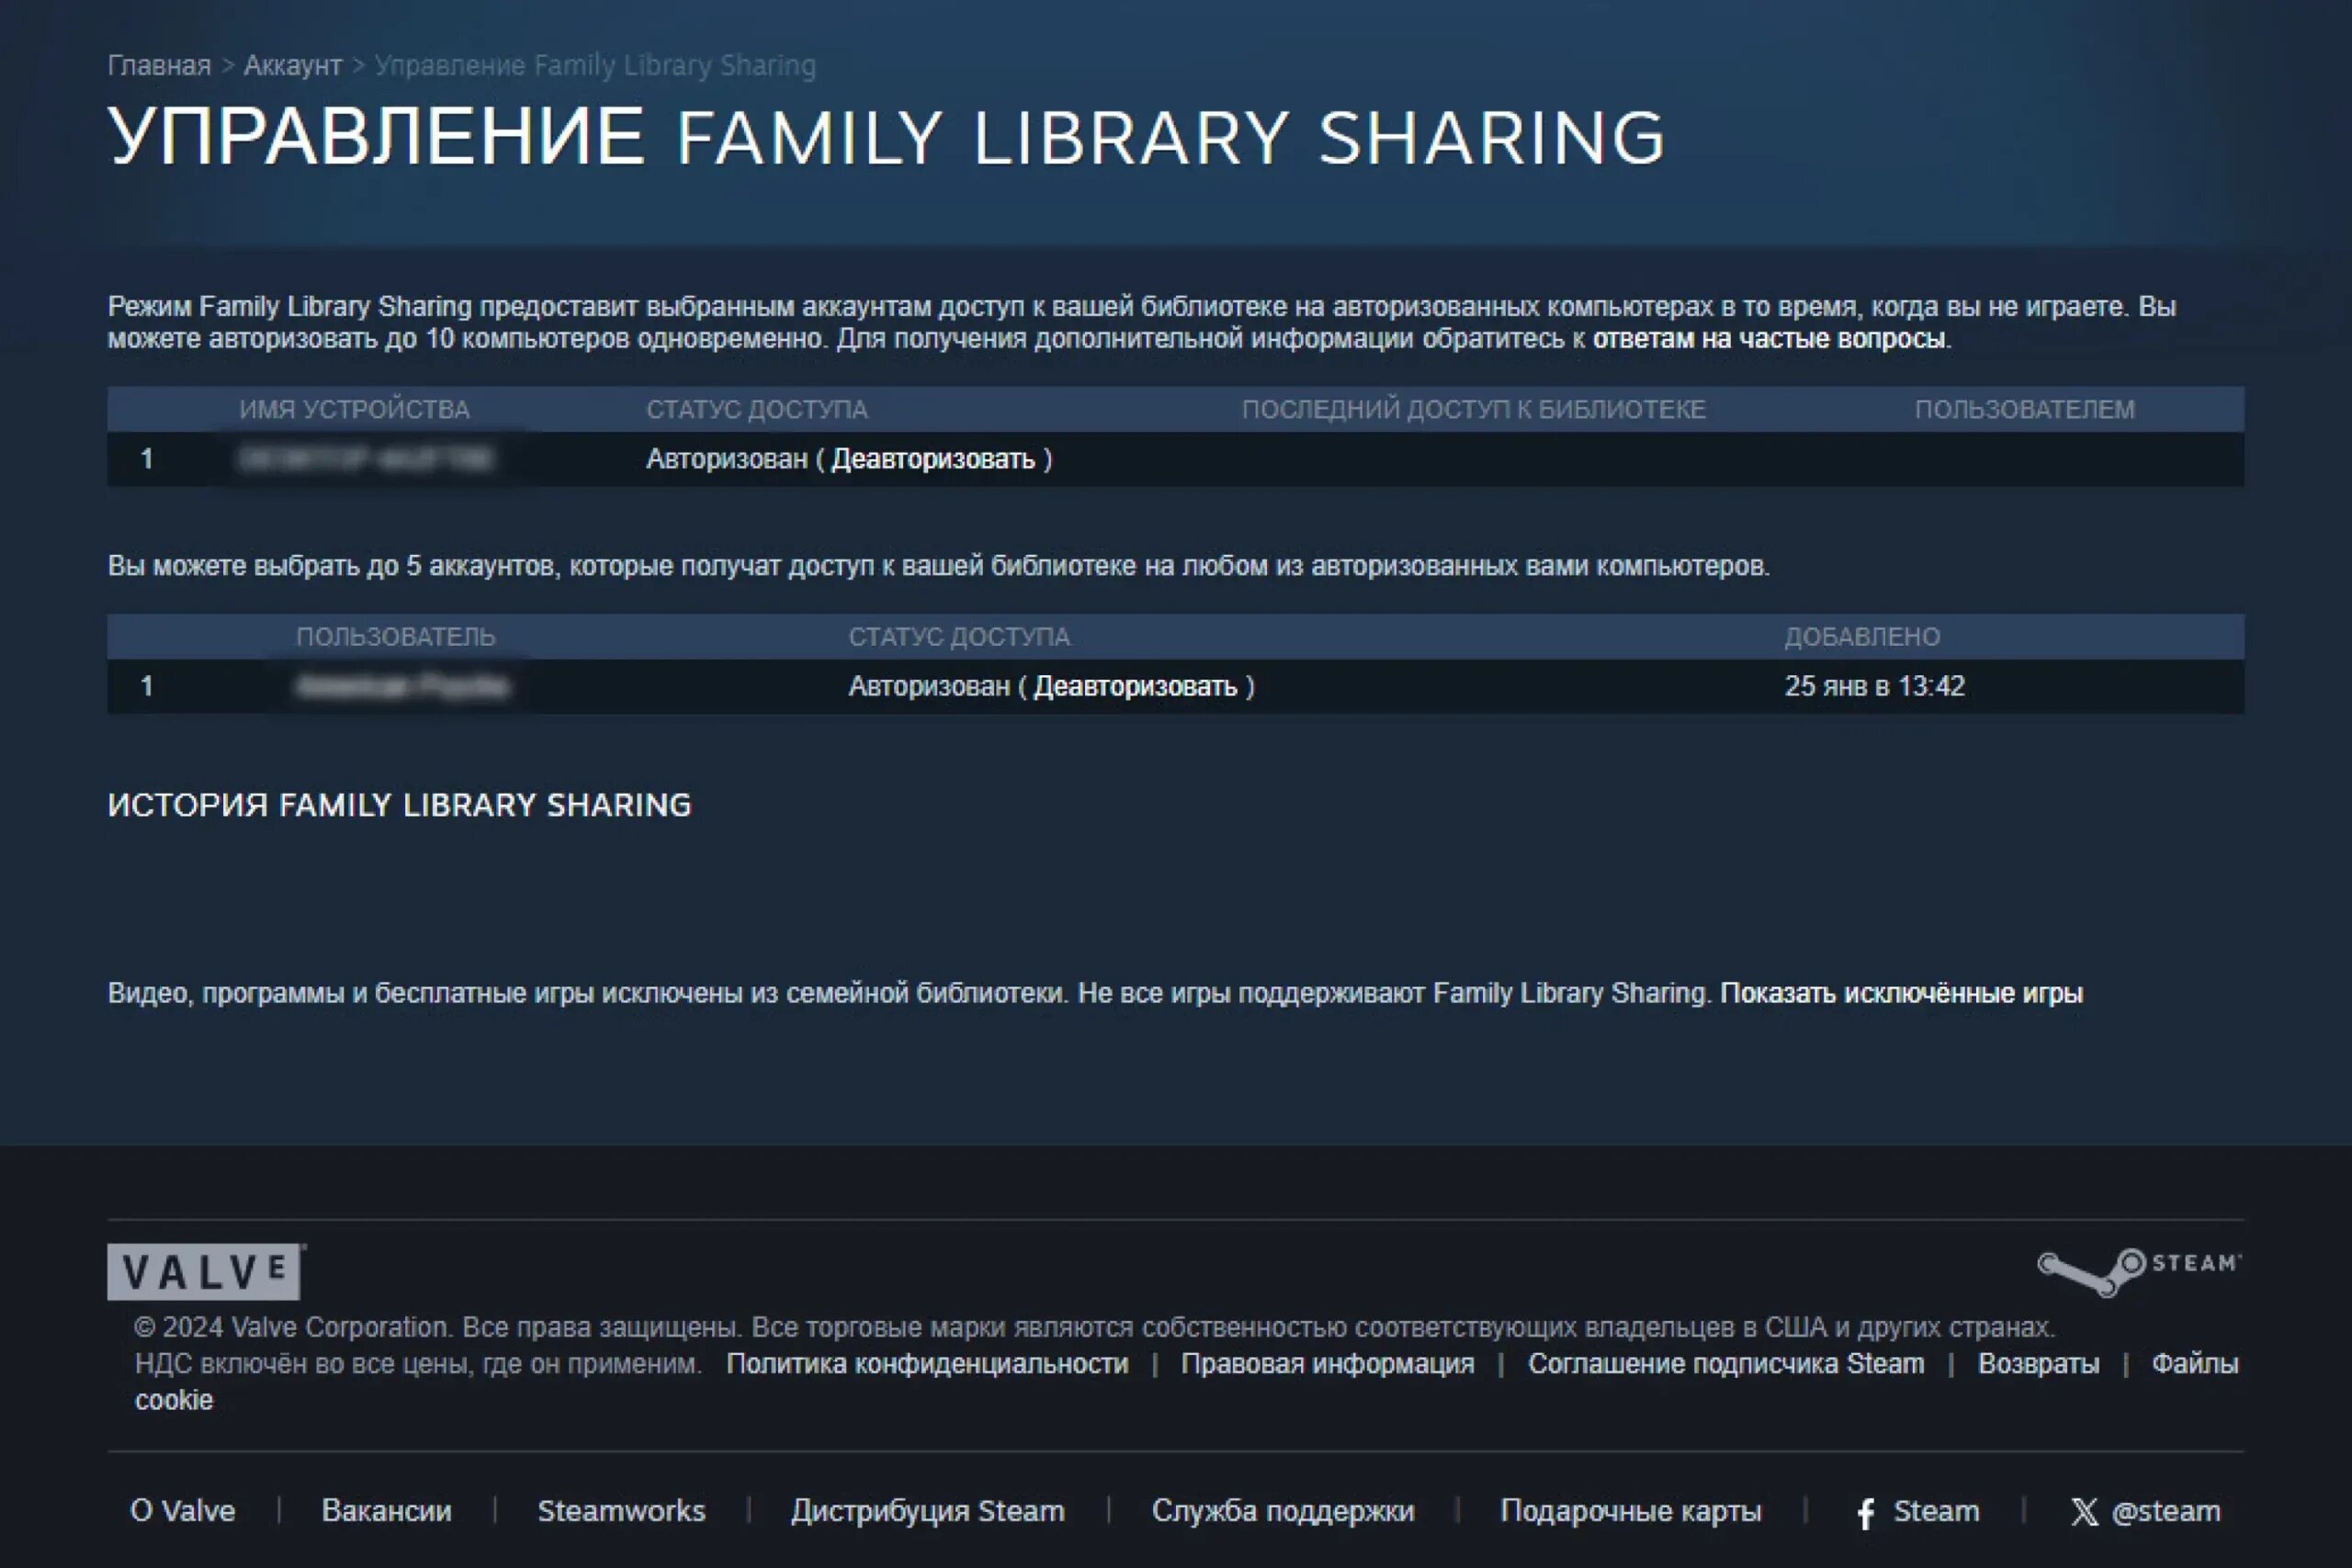Click the ИСТОРИЯ FAMILY LIBRARY SHARING heading
Viewport: 2352px width, 1568px height.
point(399,804)
